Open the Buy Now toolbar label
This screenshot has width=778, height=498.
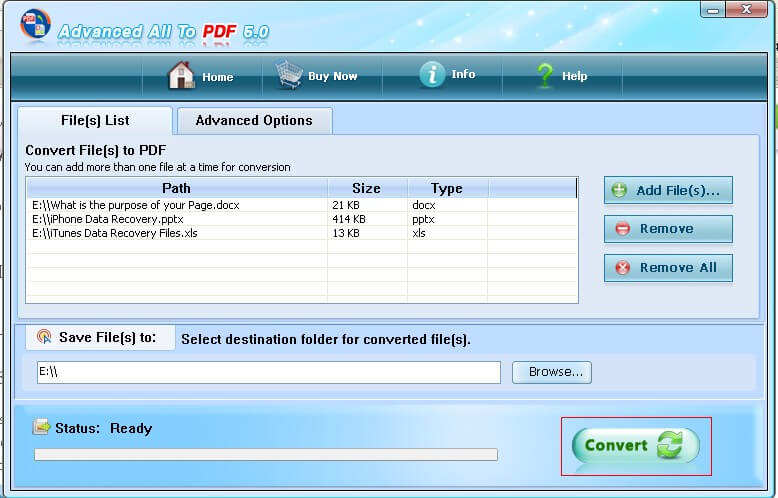pyautogui.click(x=332, y=76)
